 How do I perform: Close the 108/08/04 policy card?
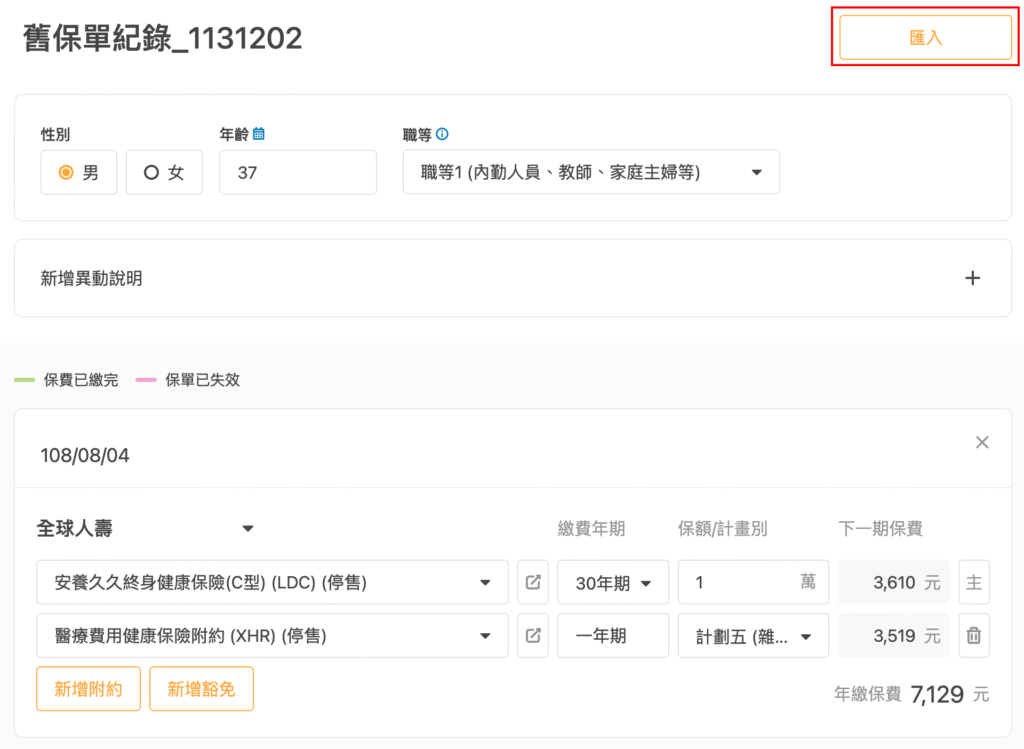coord(982,442)
